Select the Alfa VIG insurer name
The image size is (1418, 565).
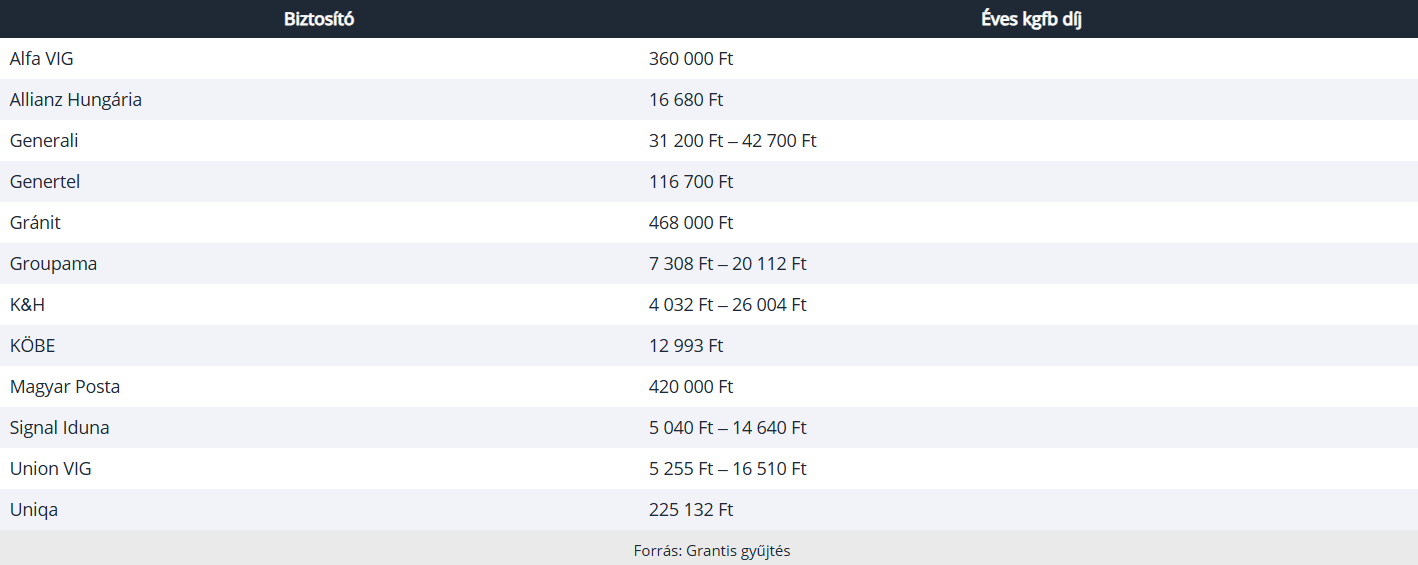(42, 59)
